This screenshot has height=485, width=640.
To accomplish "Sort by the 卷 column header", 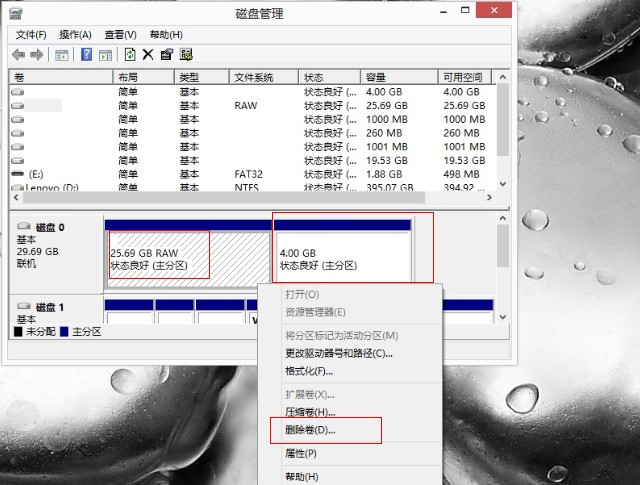I will click(61, 77).
